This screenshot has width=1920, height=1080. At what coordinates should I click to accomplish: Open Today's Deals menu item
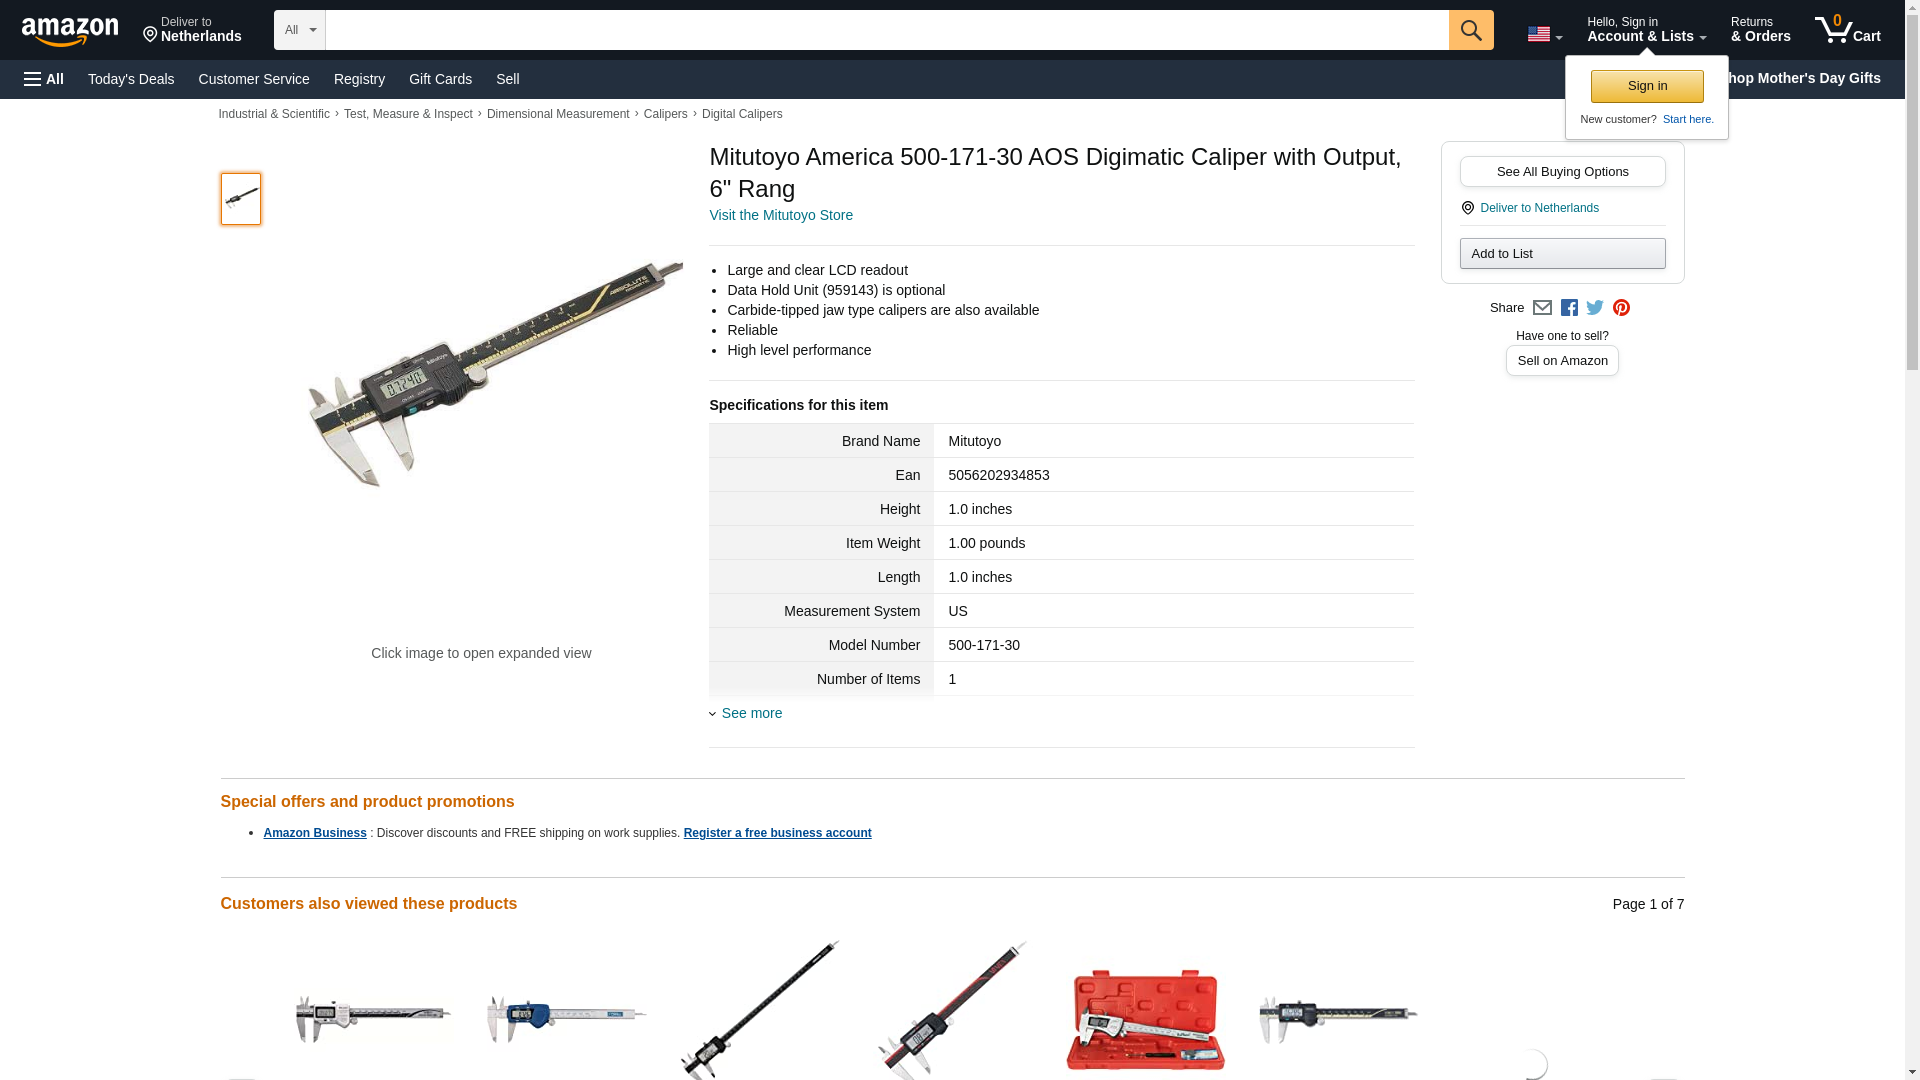coord(131,79)
